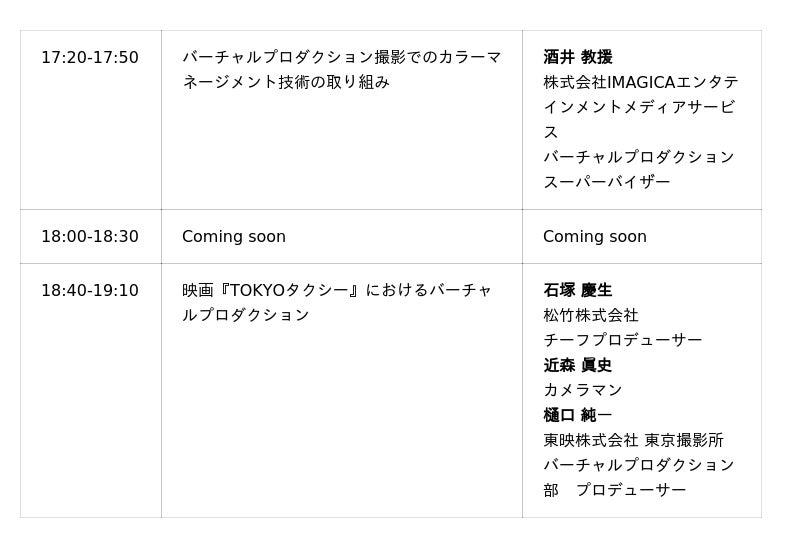Click the 部 プロデューサー text line
Viewport: 800px width, 548px height.
[x=615, y=491]
